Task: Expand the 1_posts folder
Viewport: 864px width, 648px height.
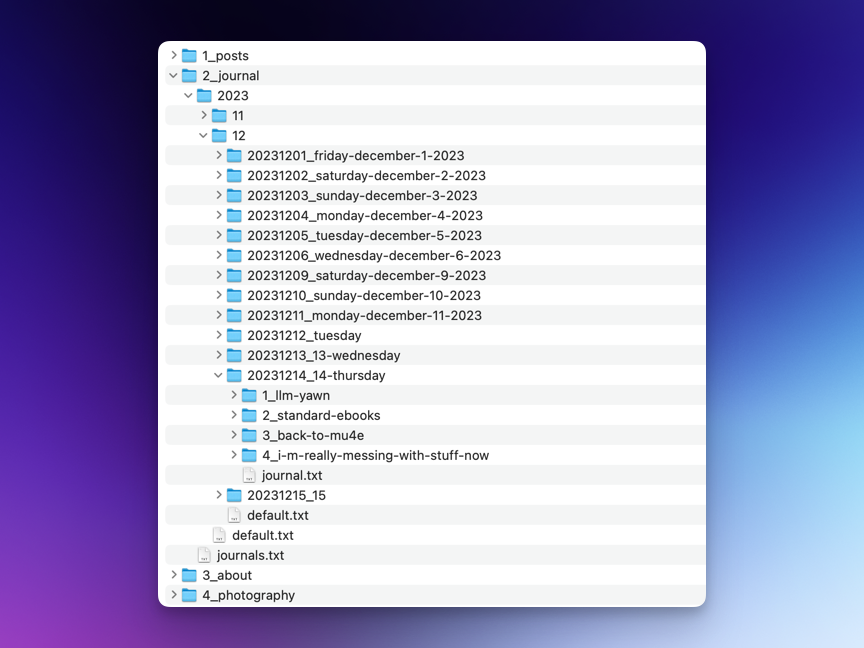Action: [173, 55]
